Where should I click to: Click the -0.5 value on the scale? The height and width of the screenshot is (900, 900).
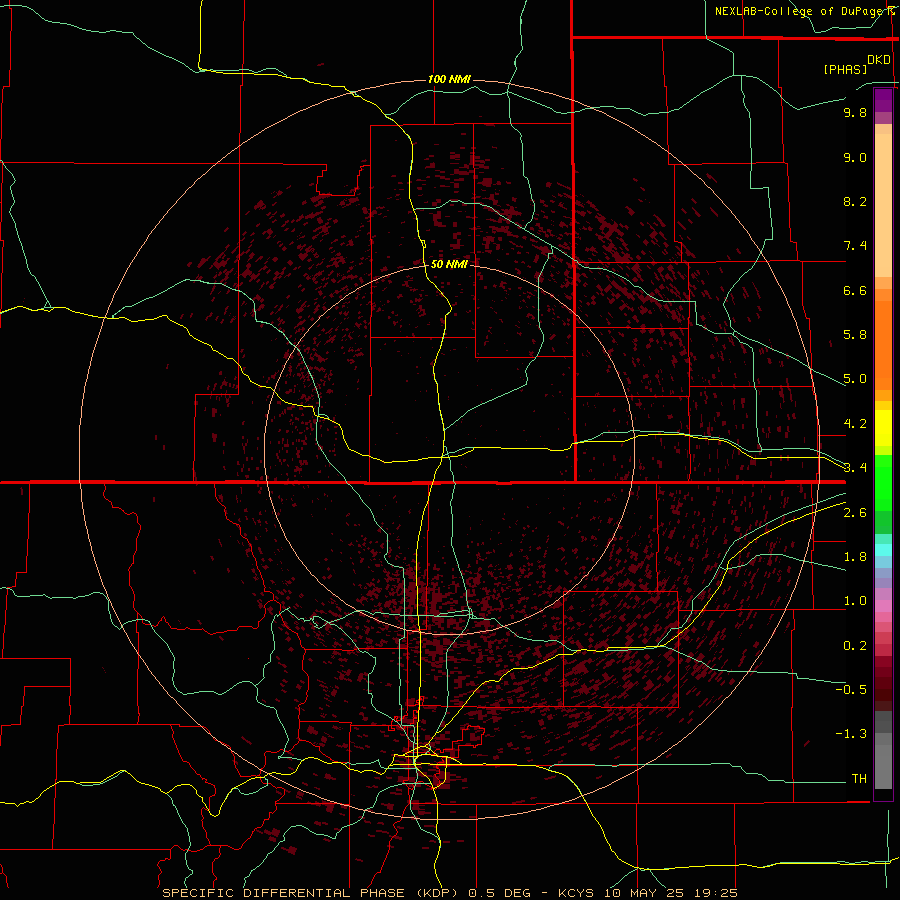point(851,690)
